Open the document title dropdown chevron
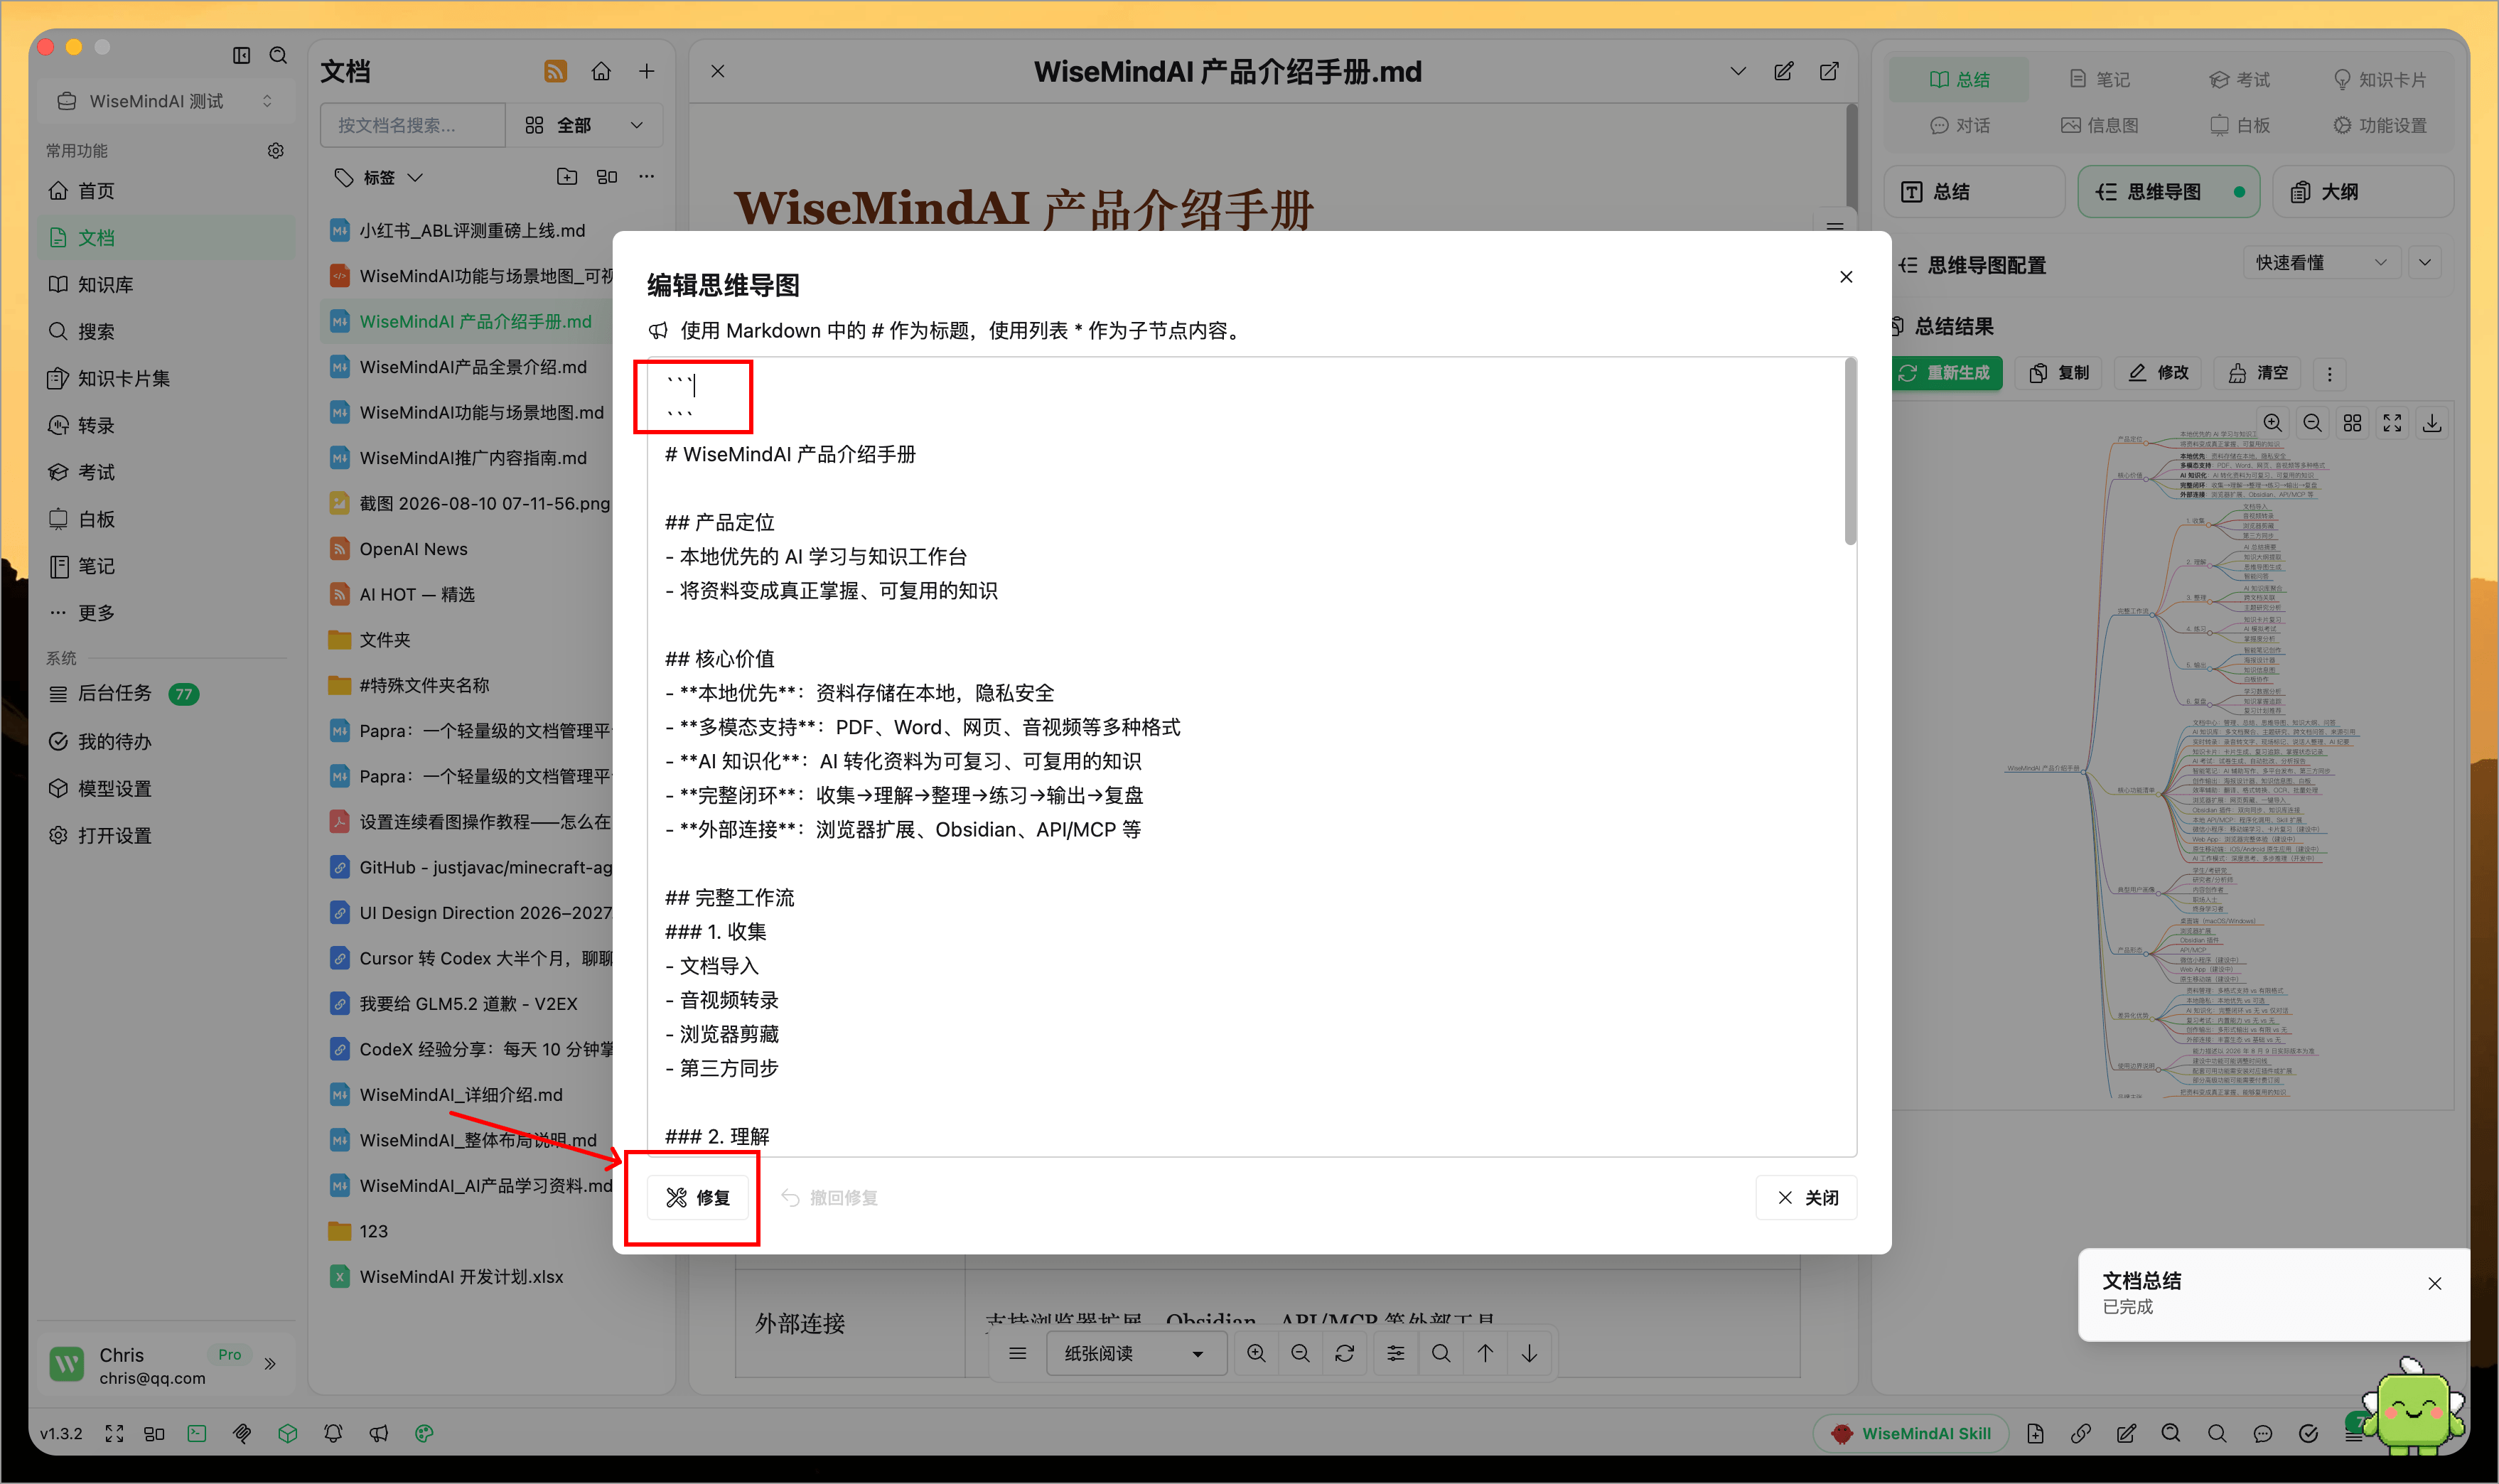2499x1484 pixels. pos(1738,71)
